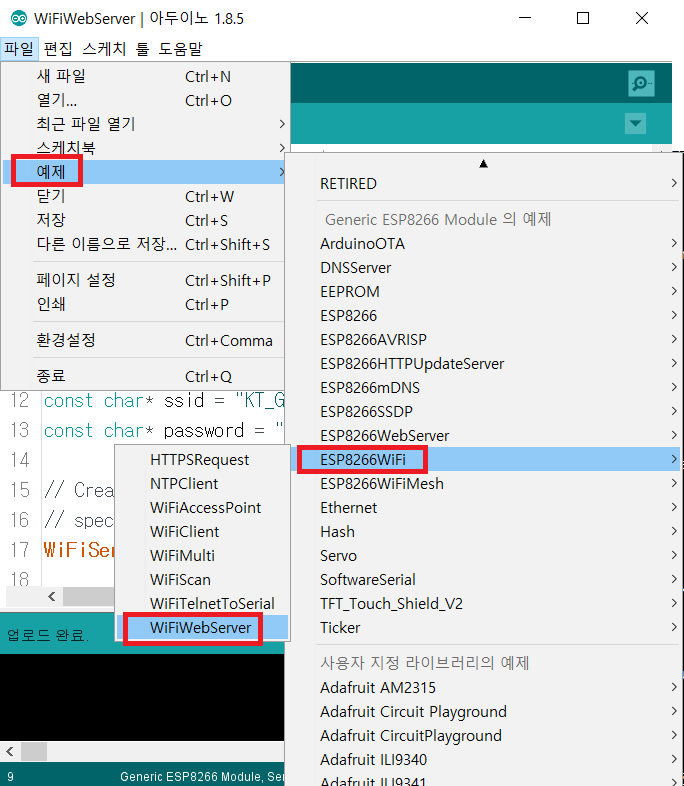
Task: Open the tab options dropdown arrow
Action: (x=635, y=123)
